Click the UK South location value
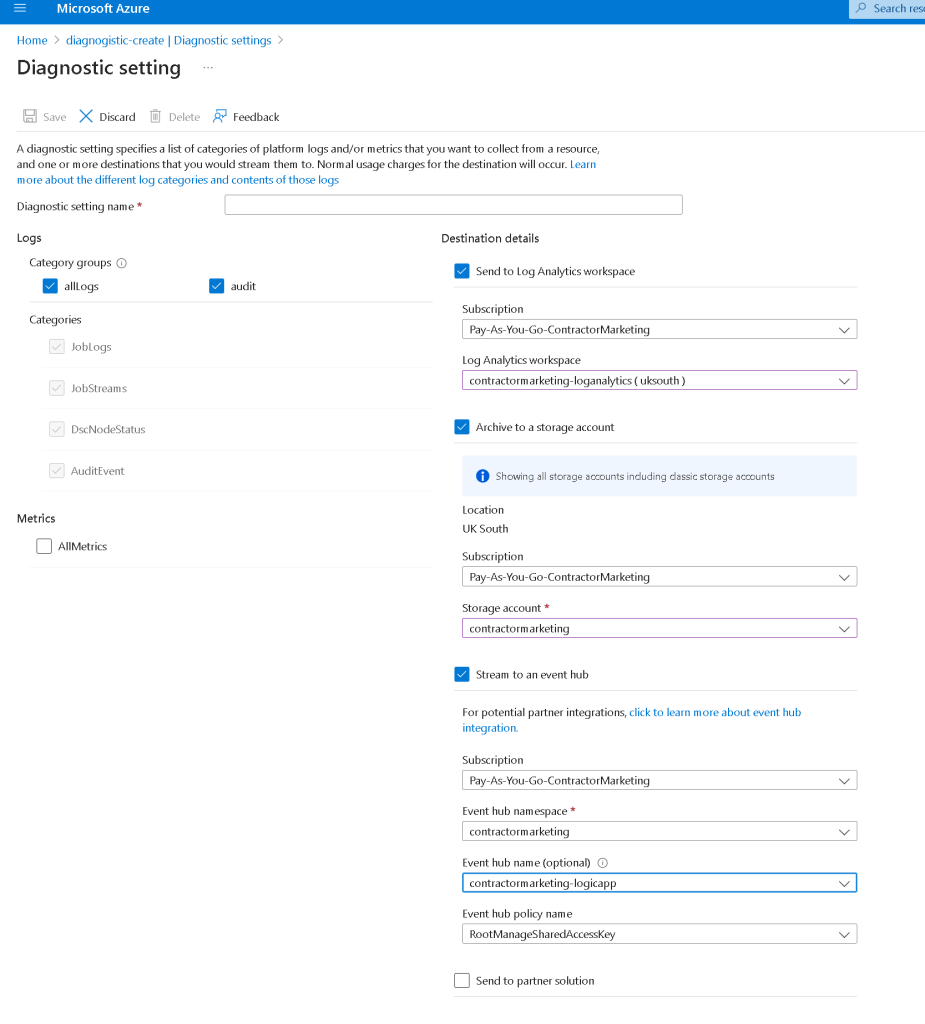This screenshot has height=1024, width=925. click(x=485, y=529)
